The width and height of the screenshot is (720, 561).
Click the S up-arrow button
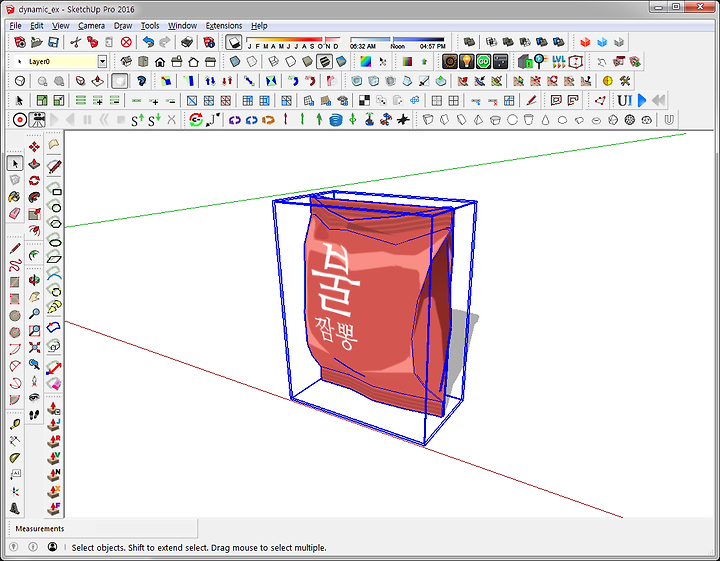click(138, 120)
